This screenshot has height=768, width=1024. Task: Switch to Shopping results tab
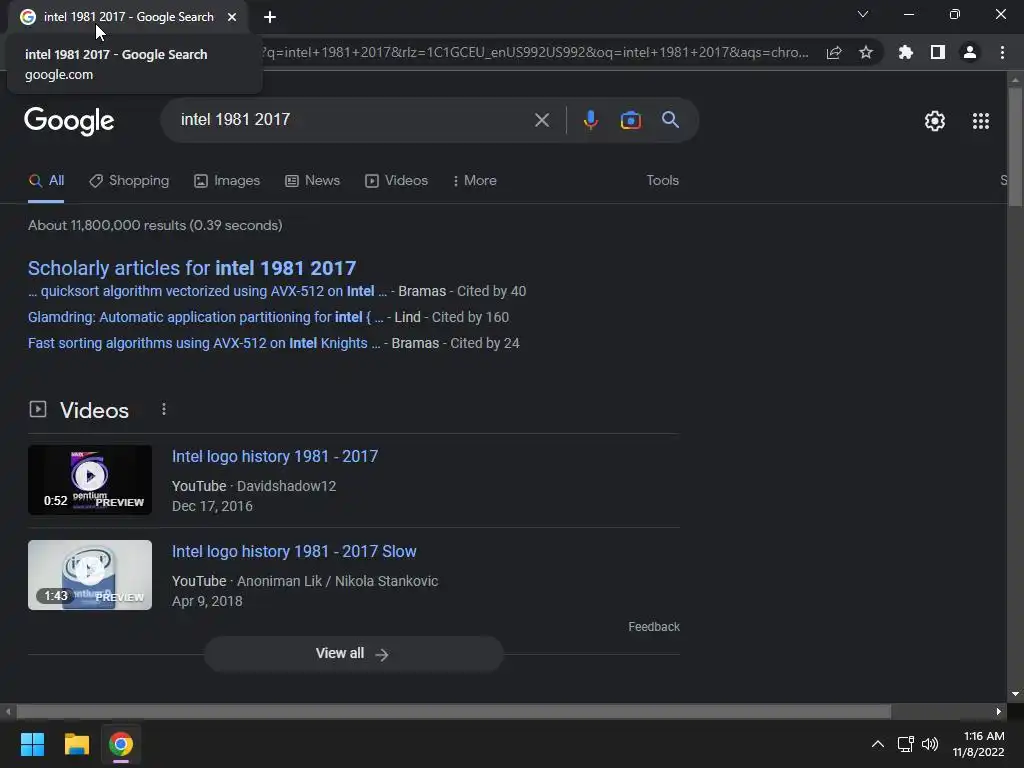[x=129, y=181]
